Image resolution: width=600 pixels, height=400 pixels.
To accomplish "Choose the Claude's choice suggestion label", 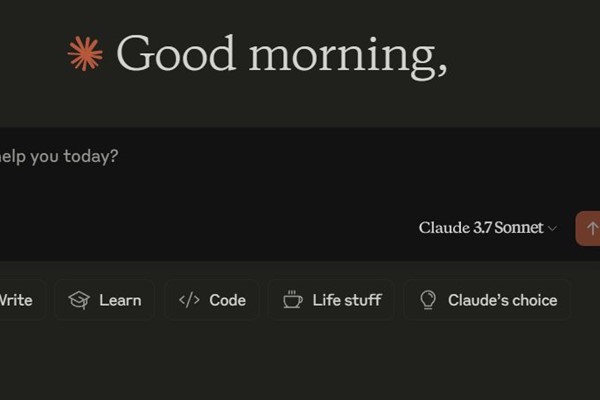I will (x=502, y=300).
